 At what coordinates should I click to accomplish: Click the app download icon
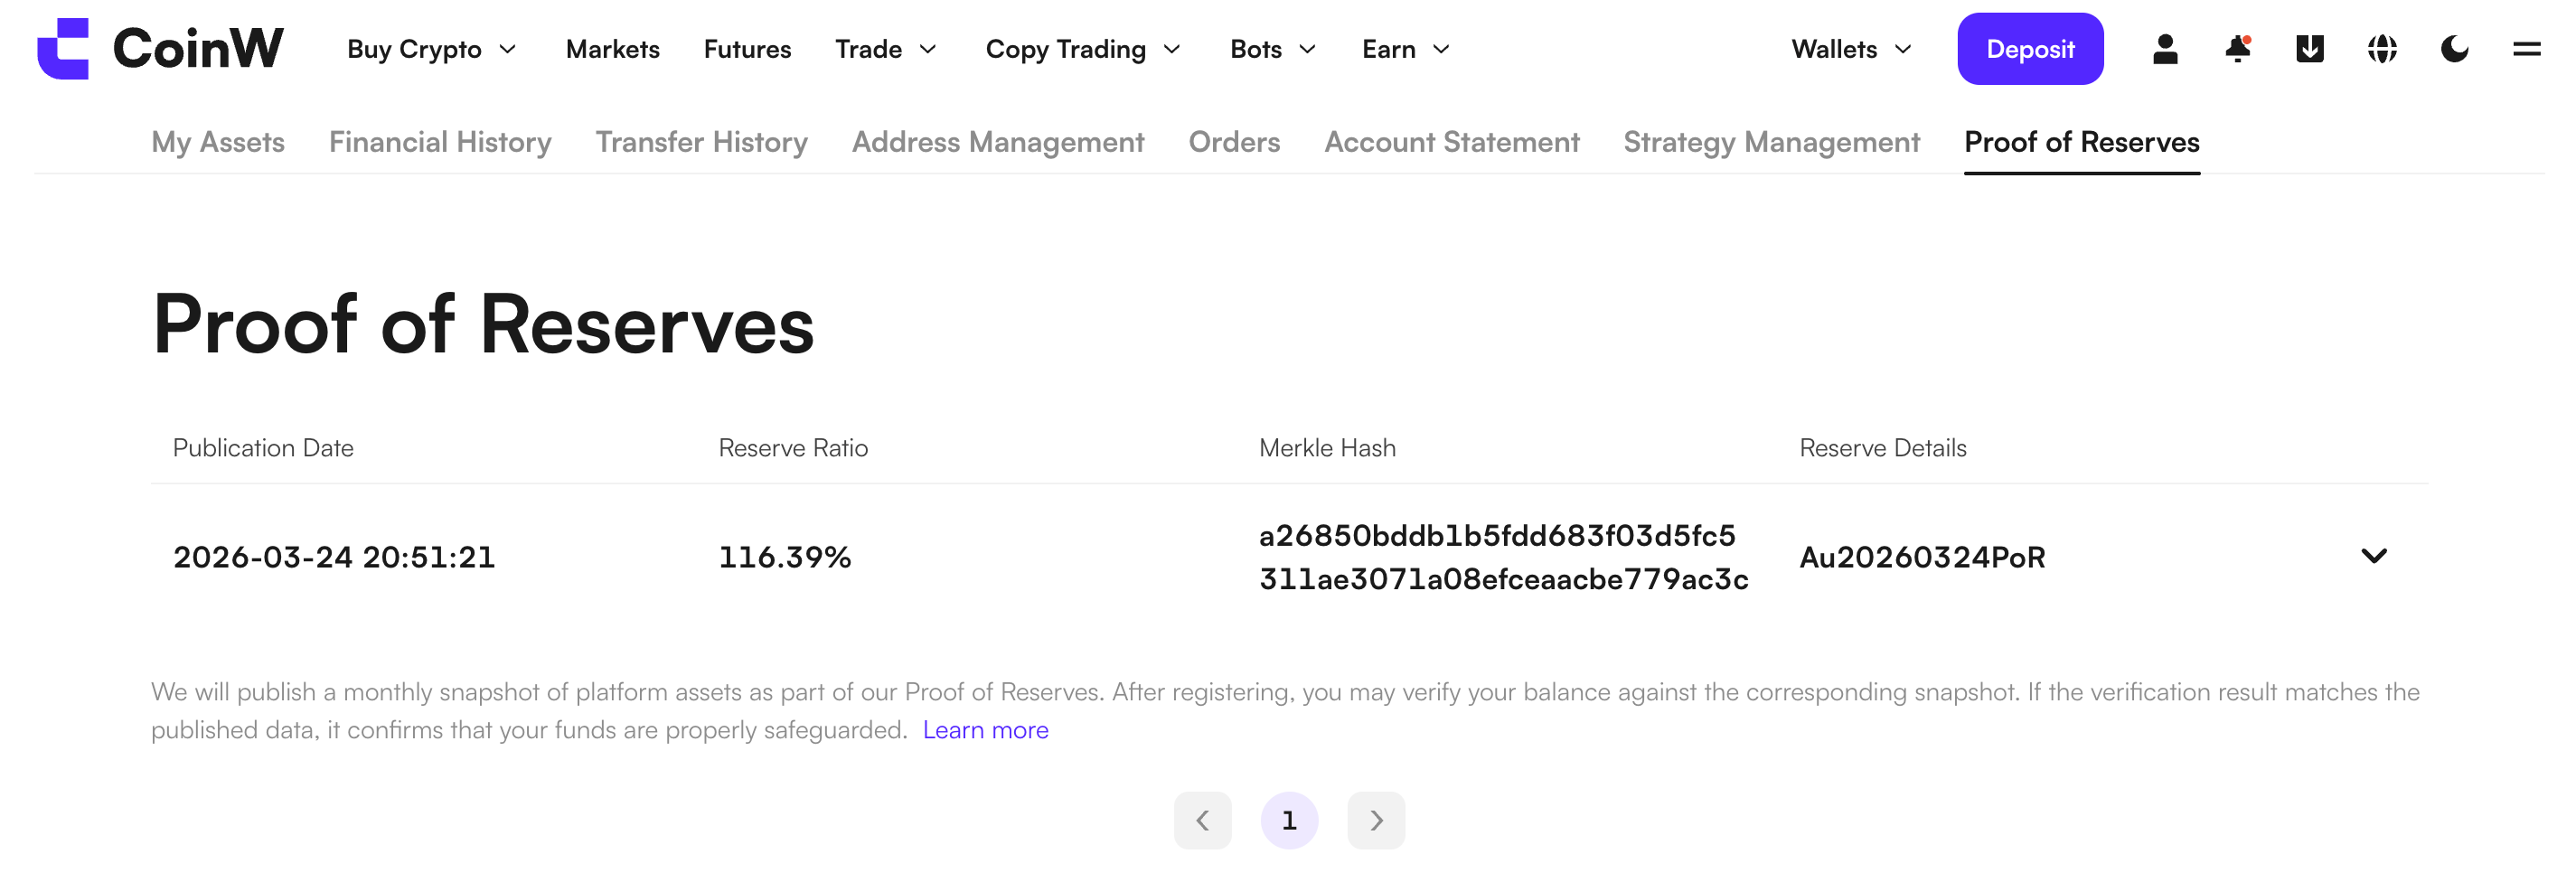pyautogui.click(x=2309, y=48)
